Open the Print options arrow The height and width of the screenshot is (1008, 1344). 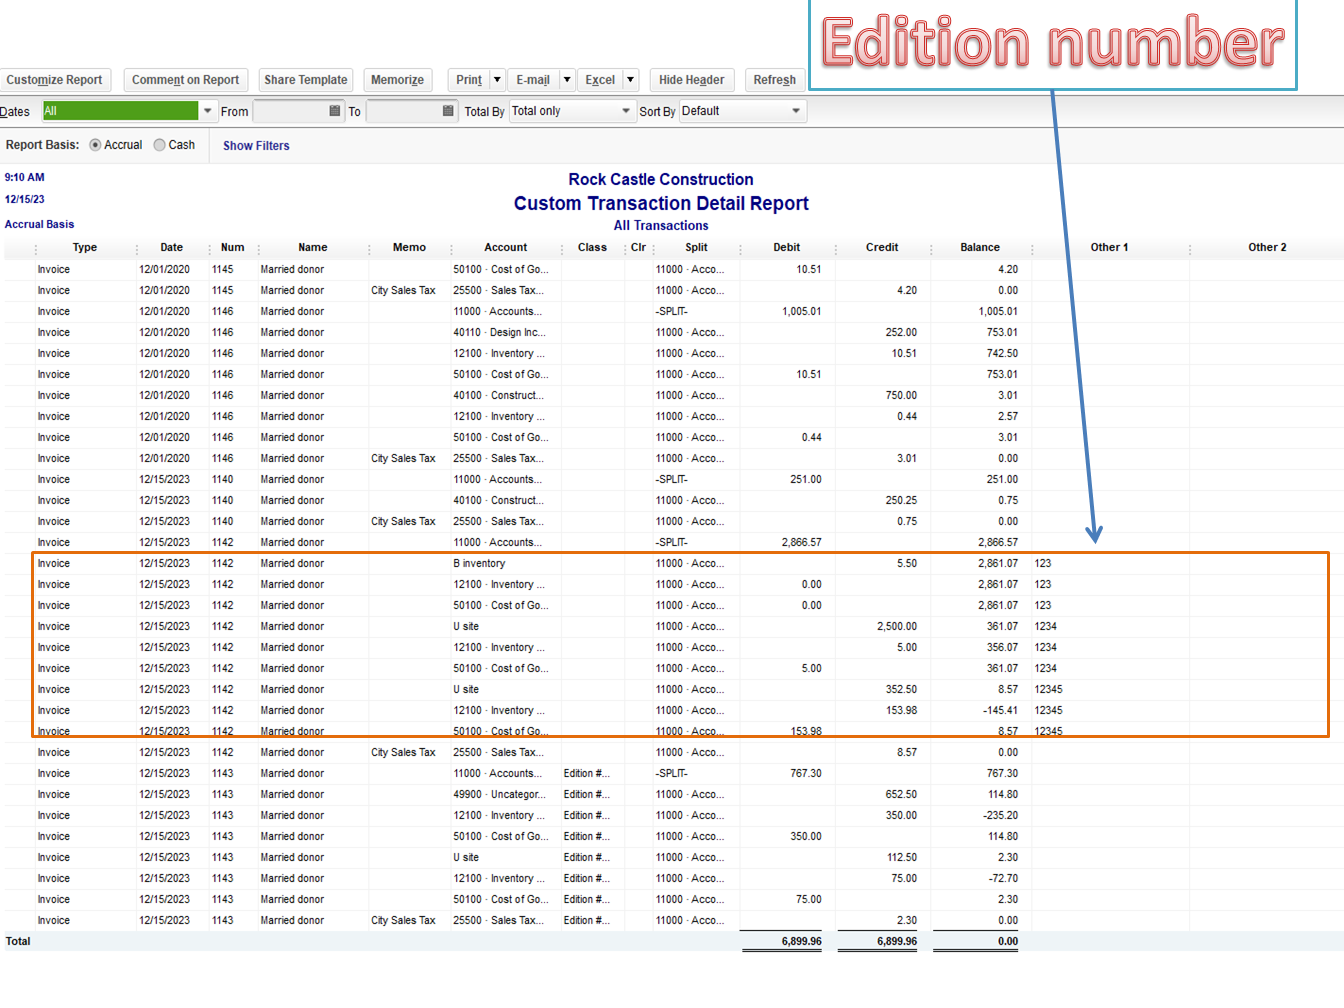(495, 80)
